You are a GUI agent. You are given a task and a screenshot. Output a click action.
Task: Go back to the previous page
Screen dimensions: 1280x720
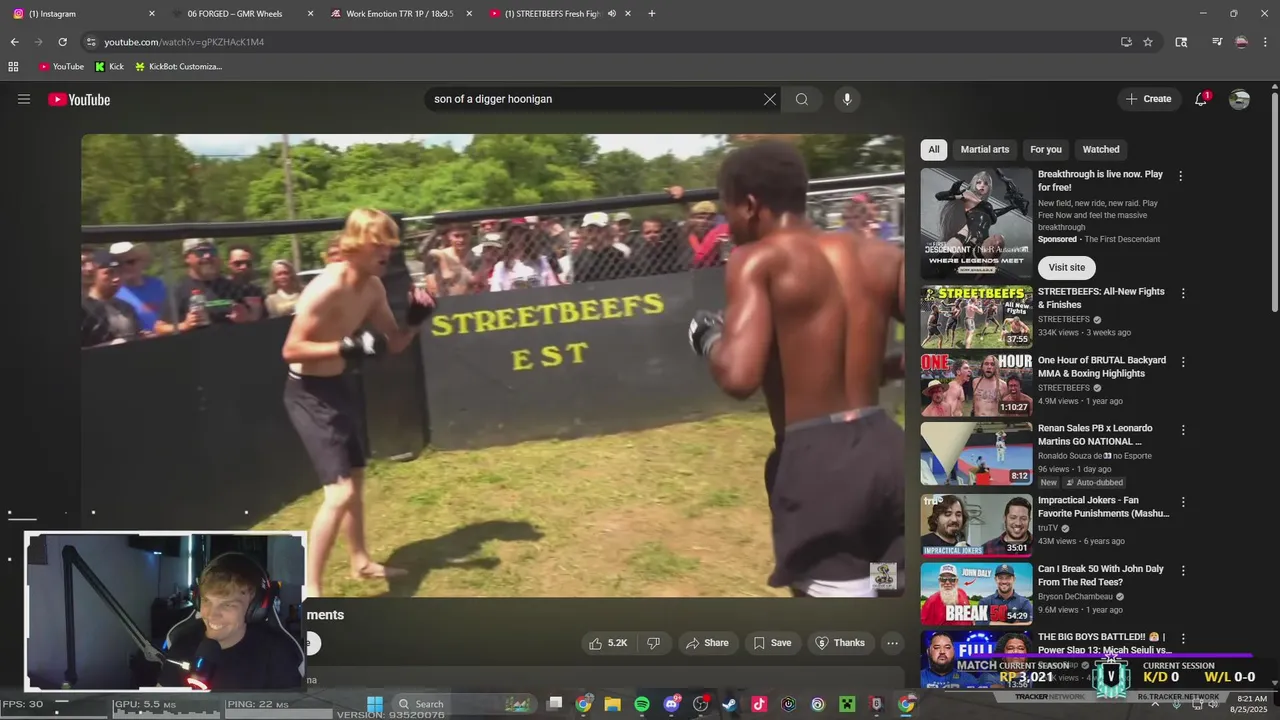(14, 42)
